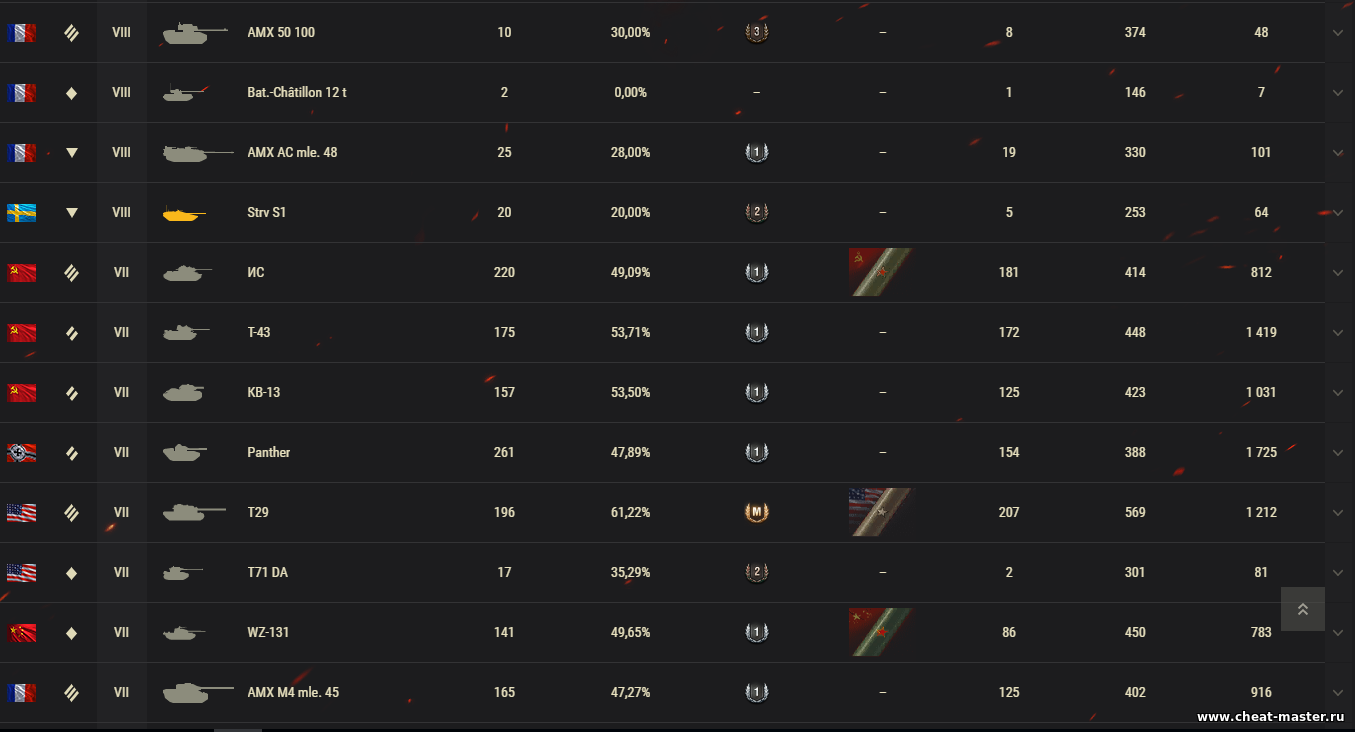Expand the Panther row chevron
Screen dimensions: 1355x732
1338,453
